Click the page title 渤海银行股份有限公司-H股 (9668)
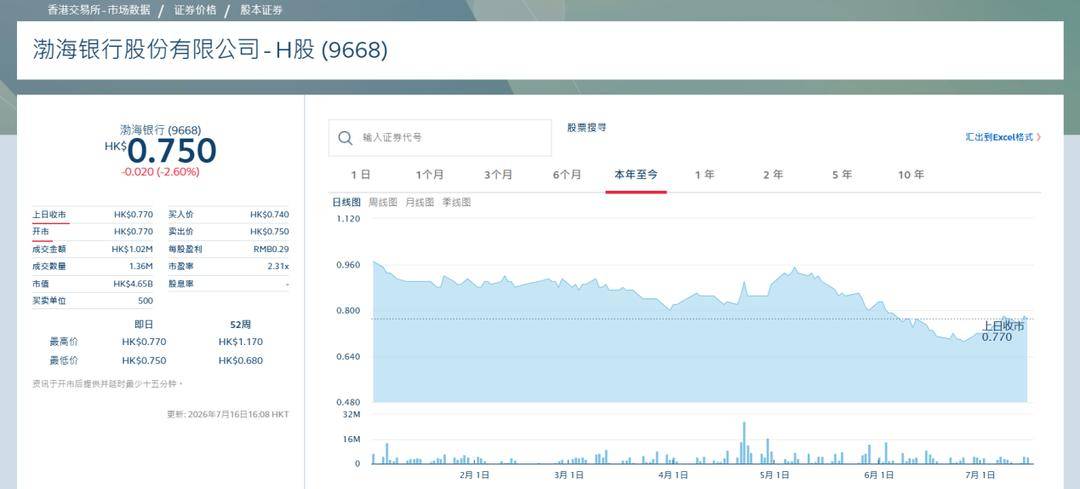Viewport: 1080px width, 489px height. [210, 50]
